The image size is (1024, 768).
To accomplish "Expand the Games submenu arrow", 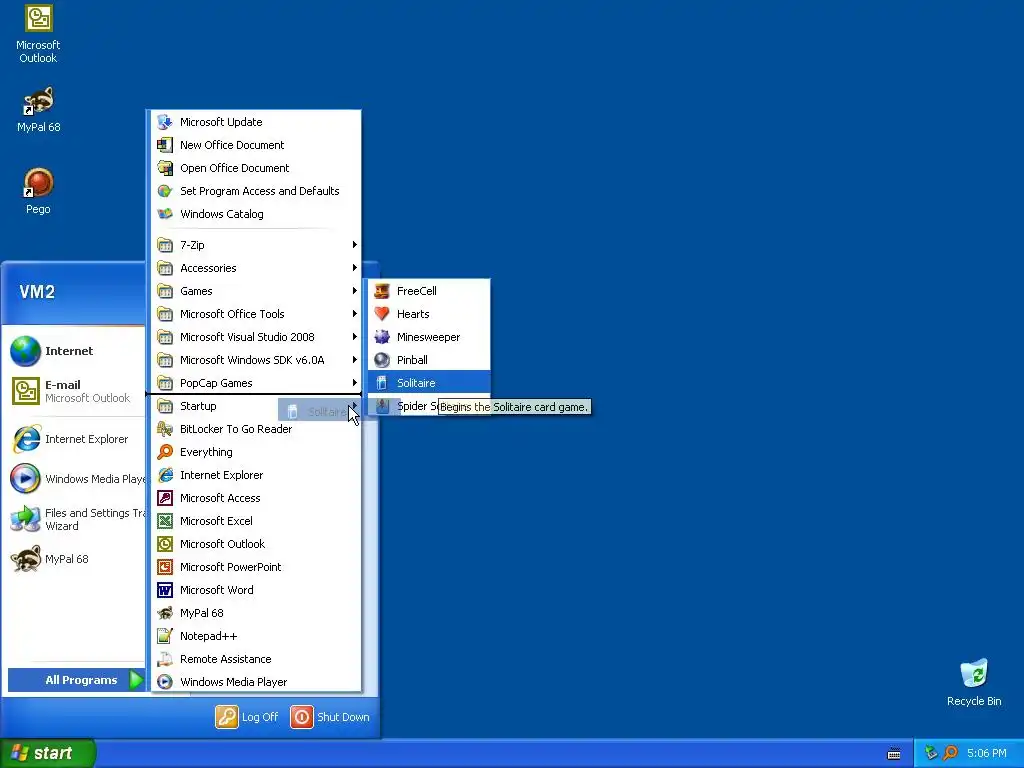I will coord(355,291).
